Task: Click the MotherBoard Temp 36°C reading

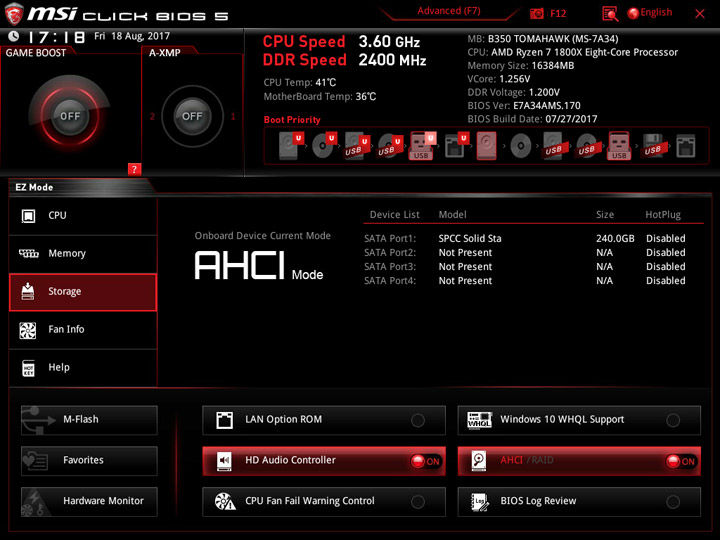Action: [320, 97]
